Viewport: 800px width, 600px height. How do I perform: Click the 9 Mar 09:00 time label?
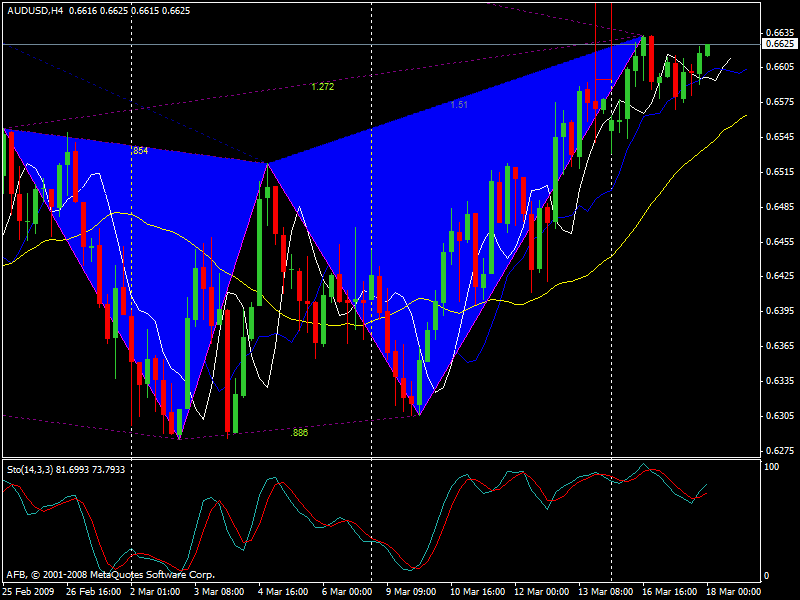413,591
